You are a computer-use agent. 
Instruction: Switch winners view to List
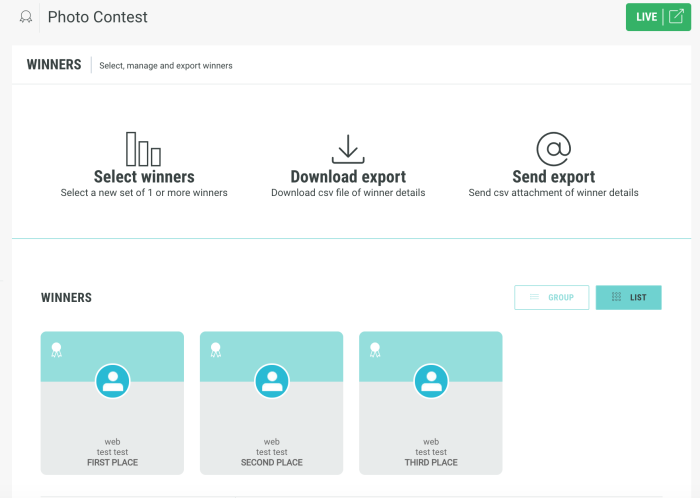[628, 297]
